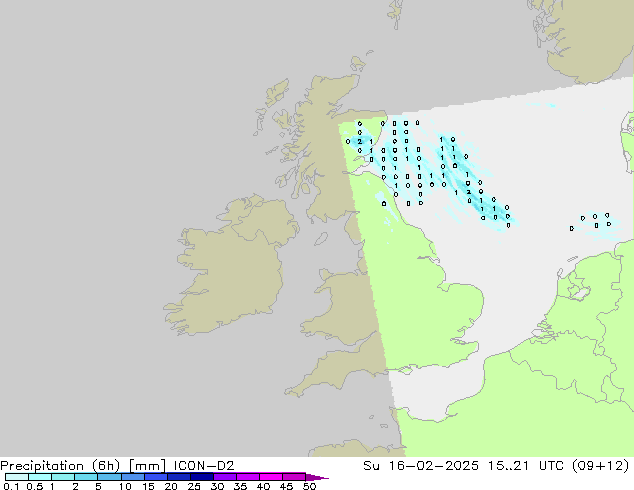Click the 10–15 mm legend color swatch

pos(132,477)
